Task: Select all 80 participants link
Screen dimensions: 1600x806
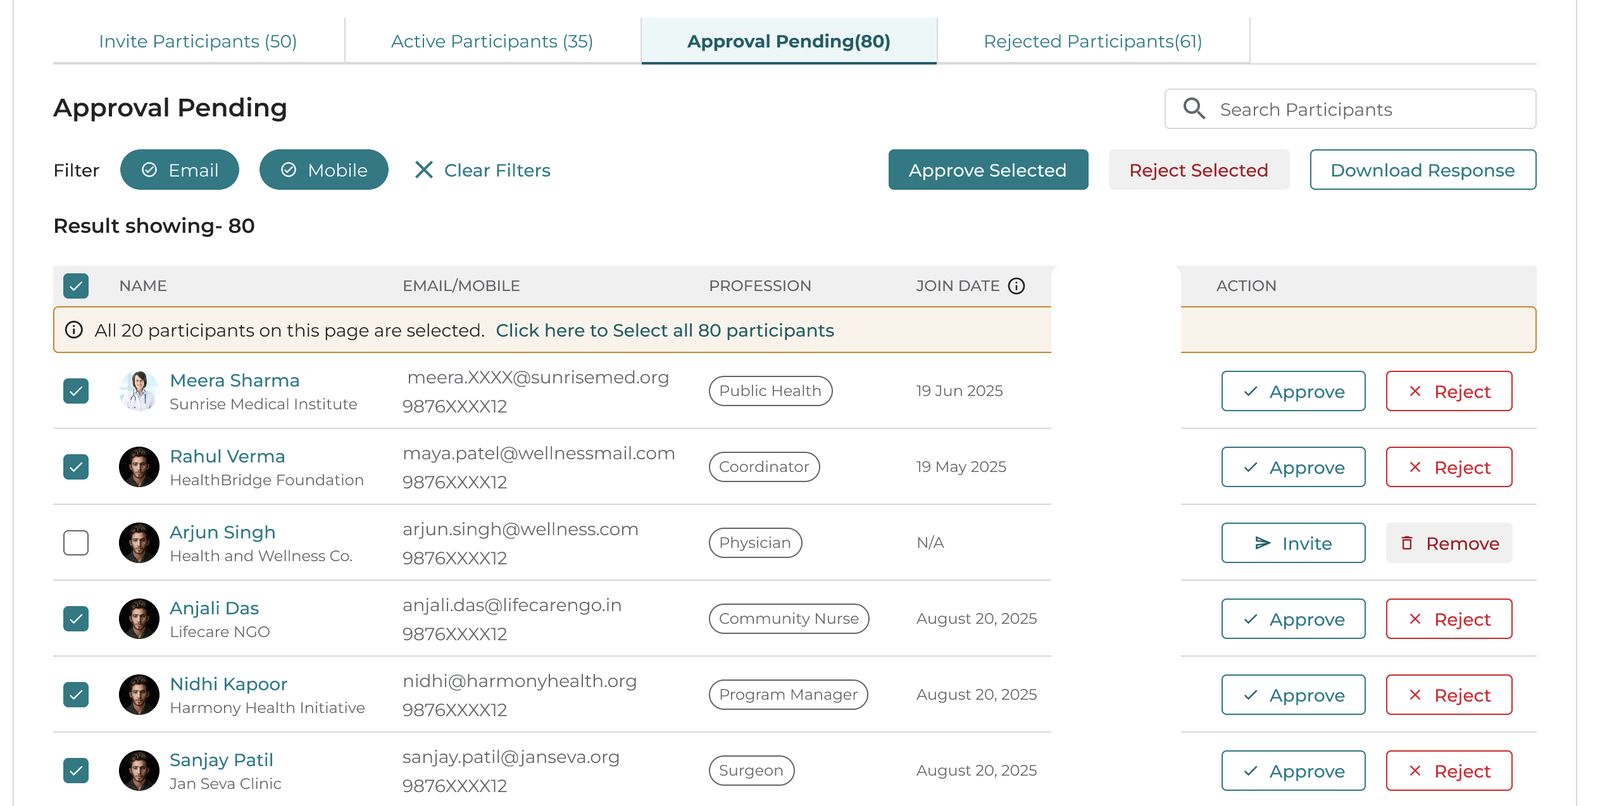Action: 665,330
